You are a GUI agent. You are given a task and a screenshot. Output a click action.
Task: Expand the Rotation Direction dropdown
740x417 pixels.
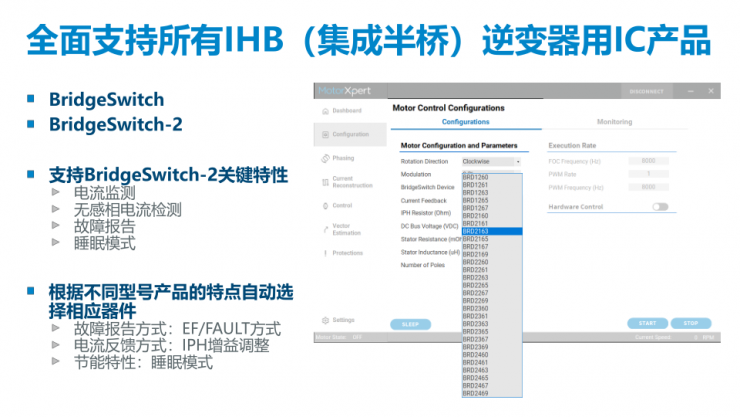[490, 161]
